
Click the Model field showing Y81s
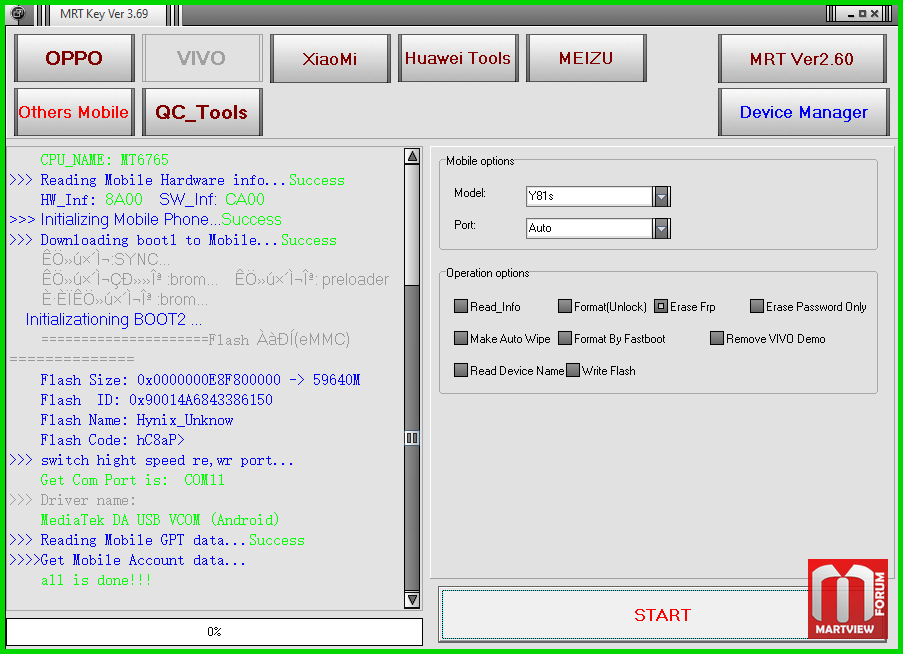coord(589,196)
